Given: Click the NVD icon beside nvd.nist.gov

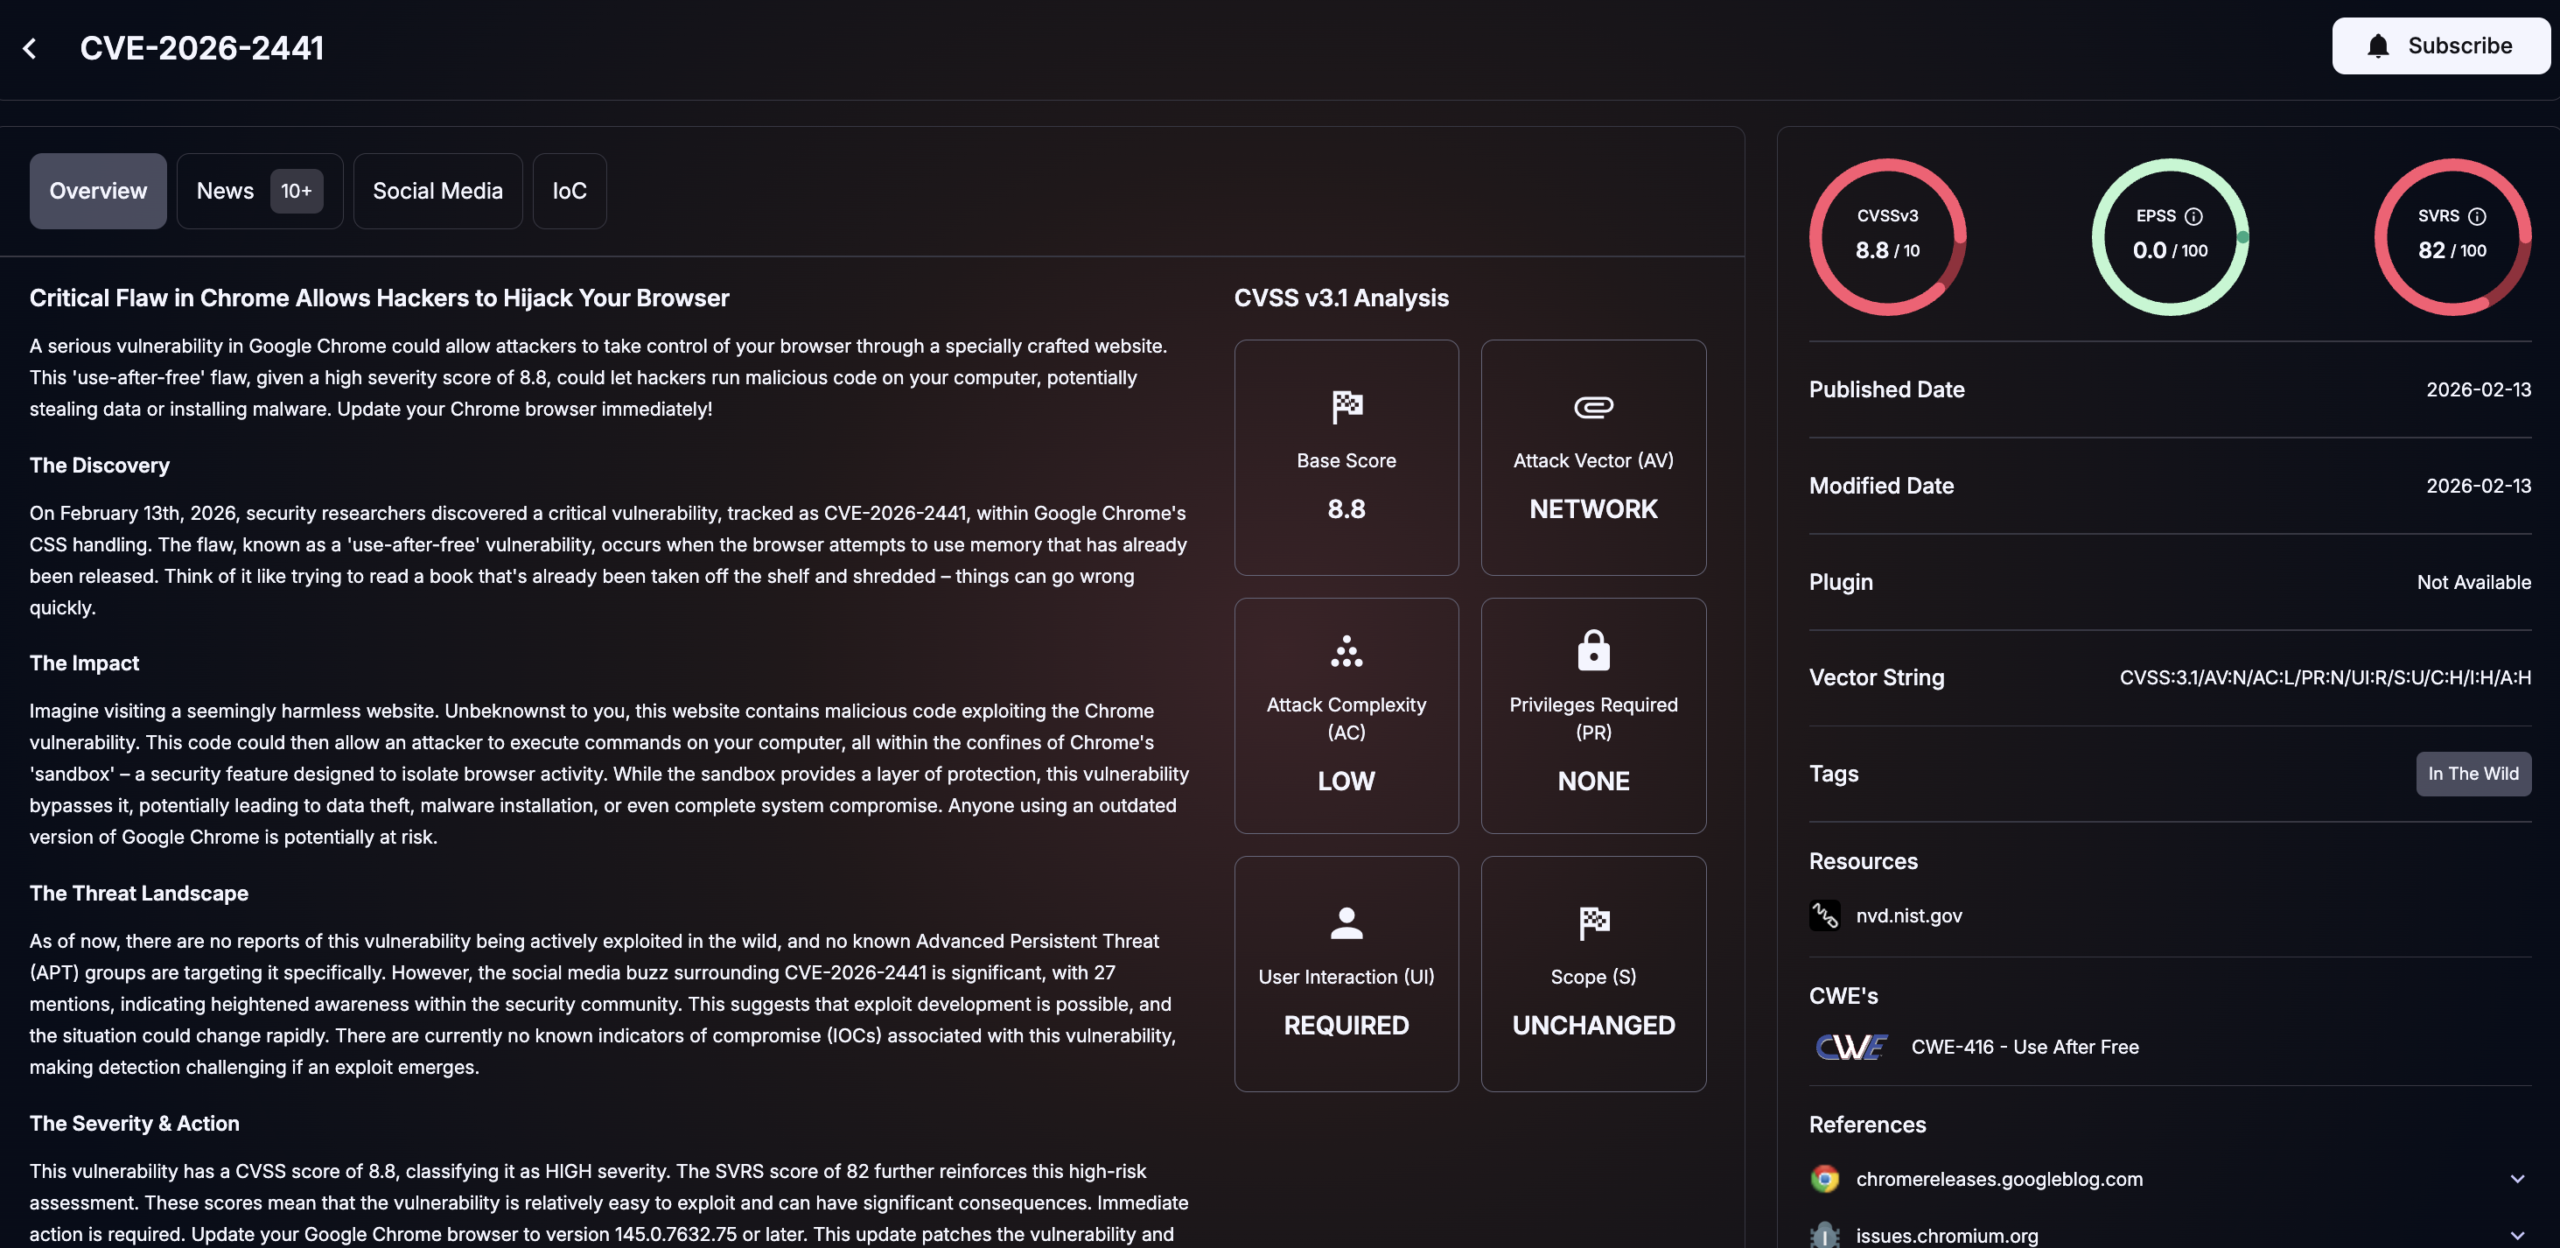Looking at the screenshot, I should point(1824,915).
